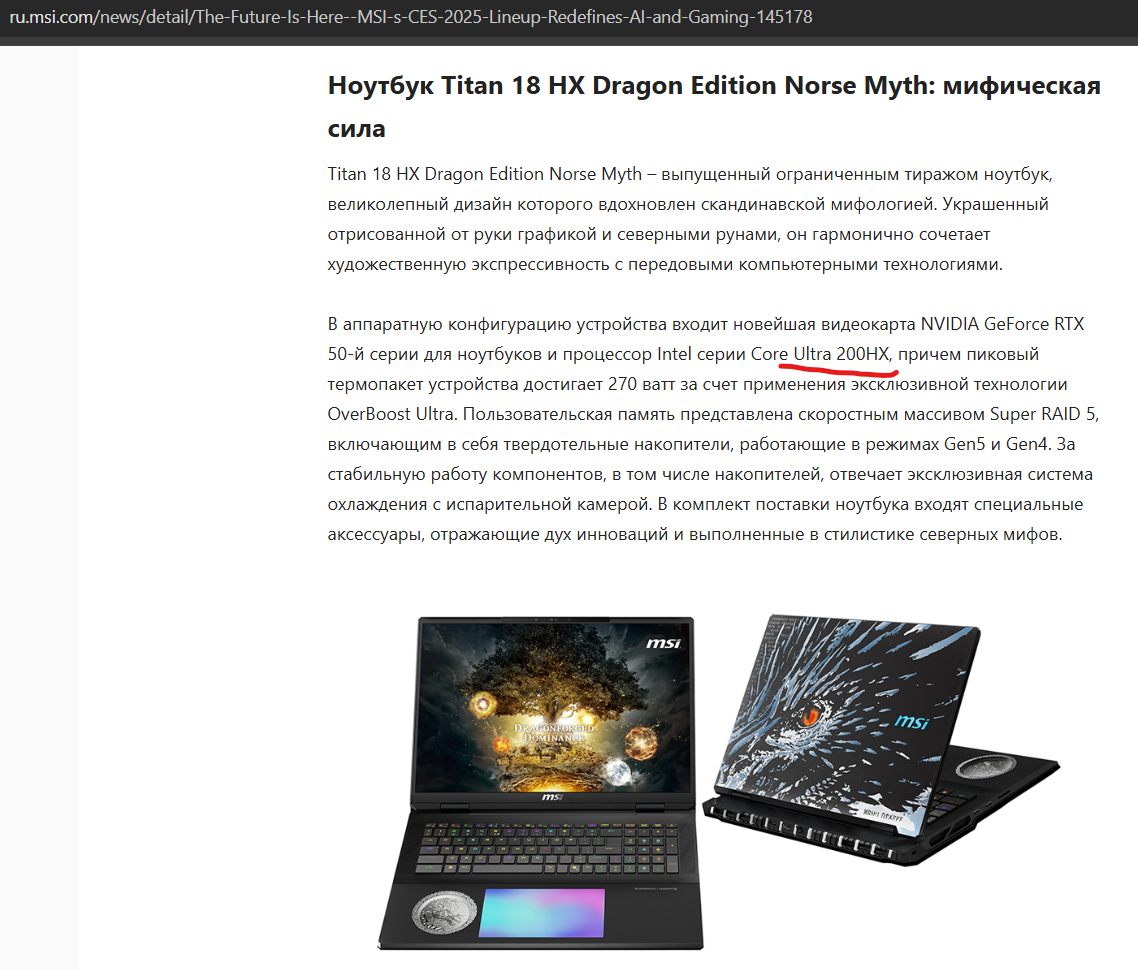
Task: Click the text 'Gen5 и Gen4'
Action: 996,444
